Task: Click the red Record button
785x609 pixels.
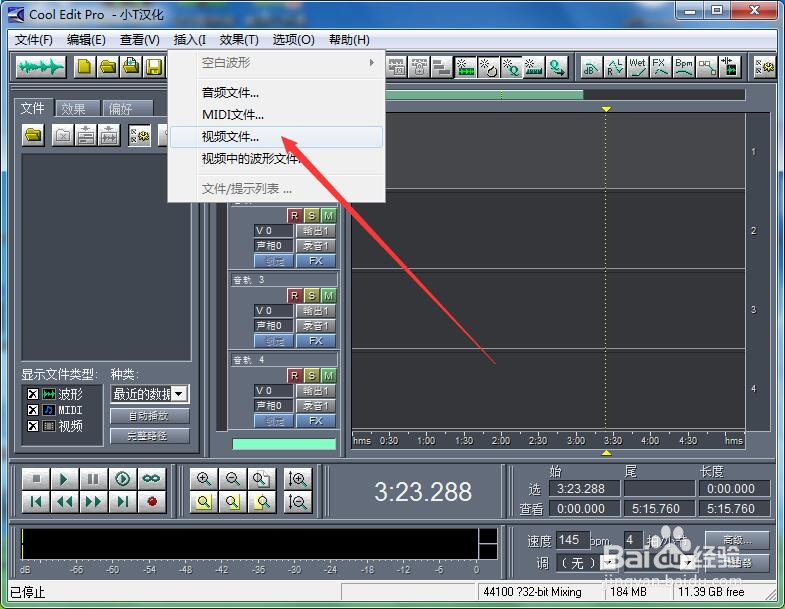Action: pyautogui.click(x=152, y=501)
